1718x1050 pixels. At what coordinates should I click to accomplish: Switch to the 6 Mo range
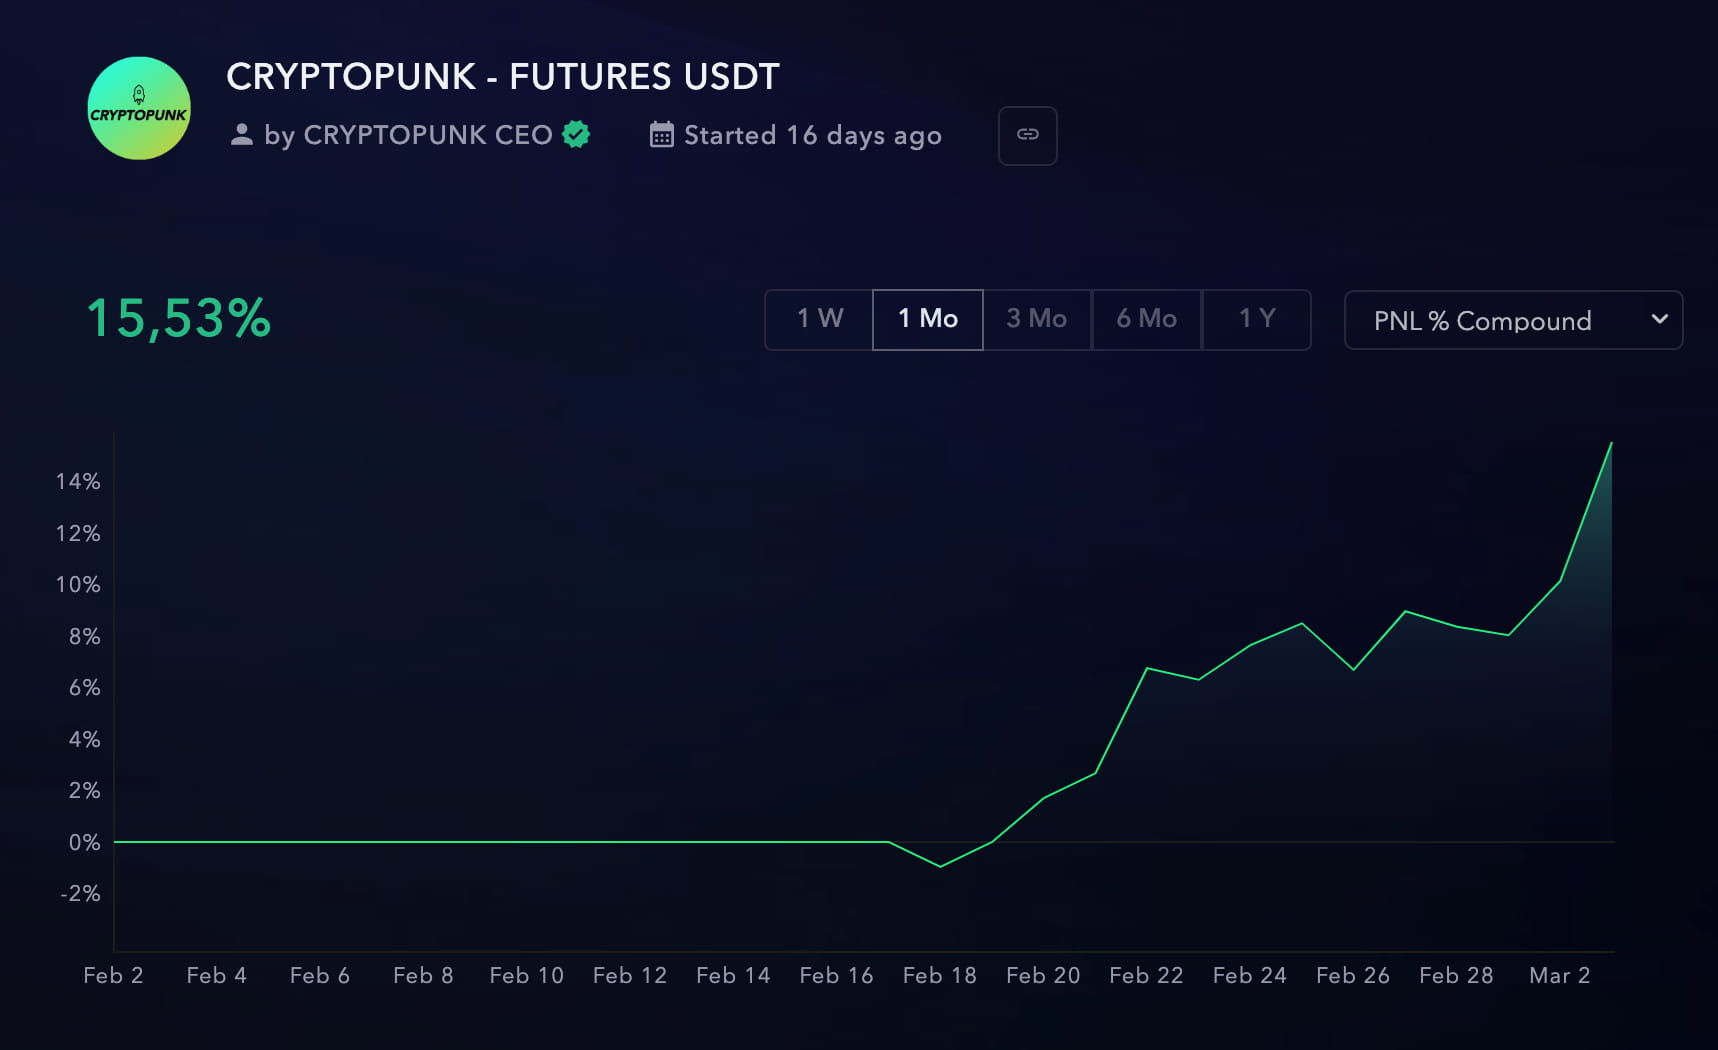pyautogui.click(x=1147, y=319)
